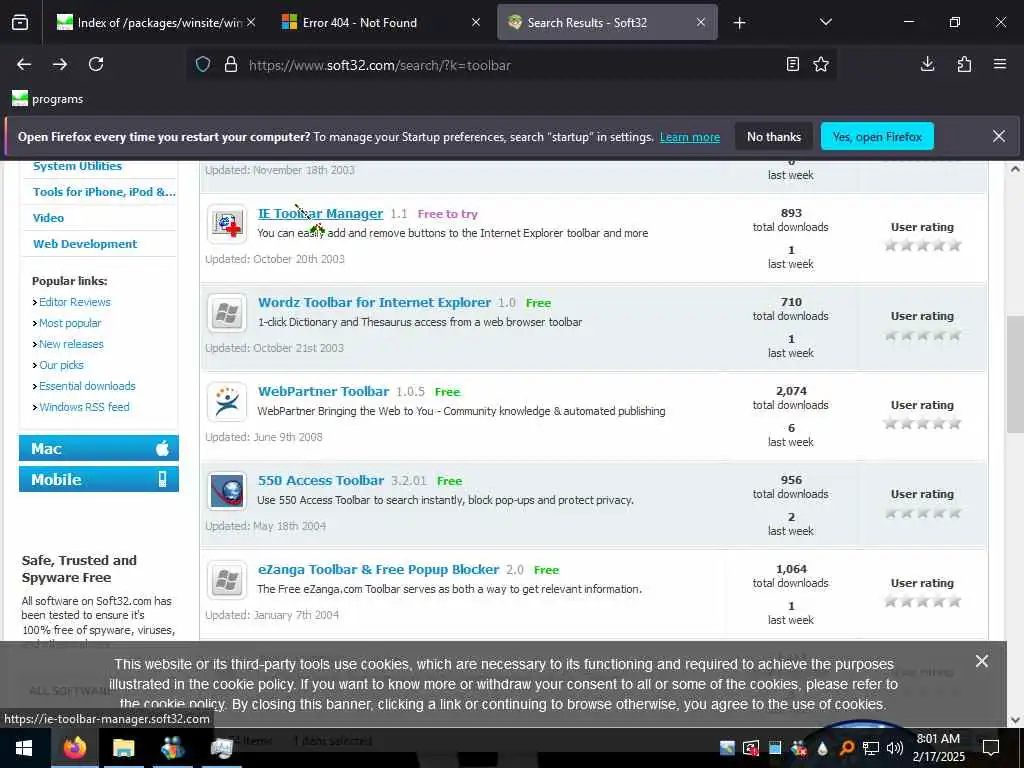
Task: Open tracking protection shield icon
Action: [x=203, y=65]
